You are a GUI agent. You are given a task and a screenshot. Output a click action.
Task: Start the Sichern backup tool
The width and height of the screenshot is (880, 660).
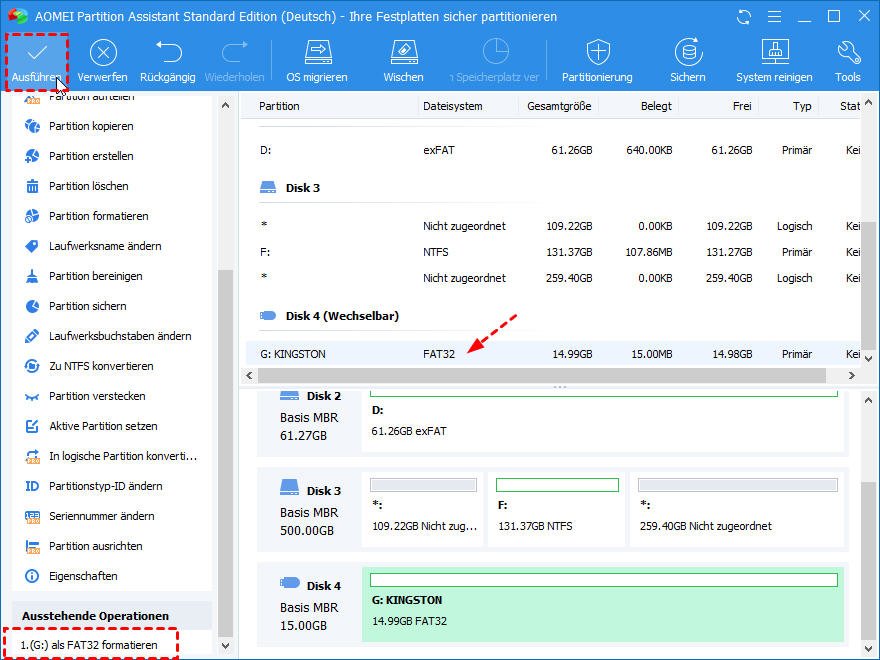[x=688, y=61]
